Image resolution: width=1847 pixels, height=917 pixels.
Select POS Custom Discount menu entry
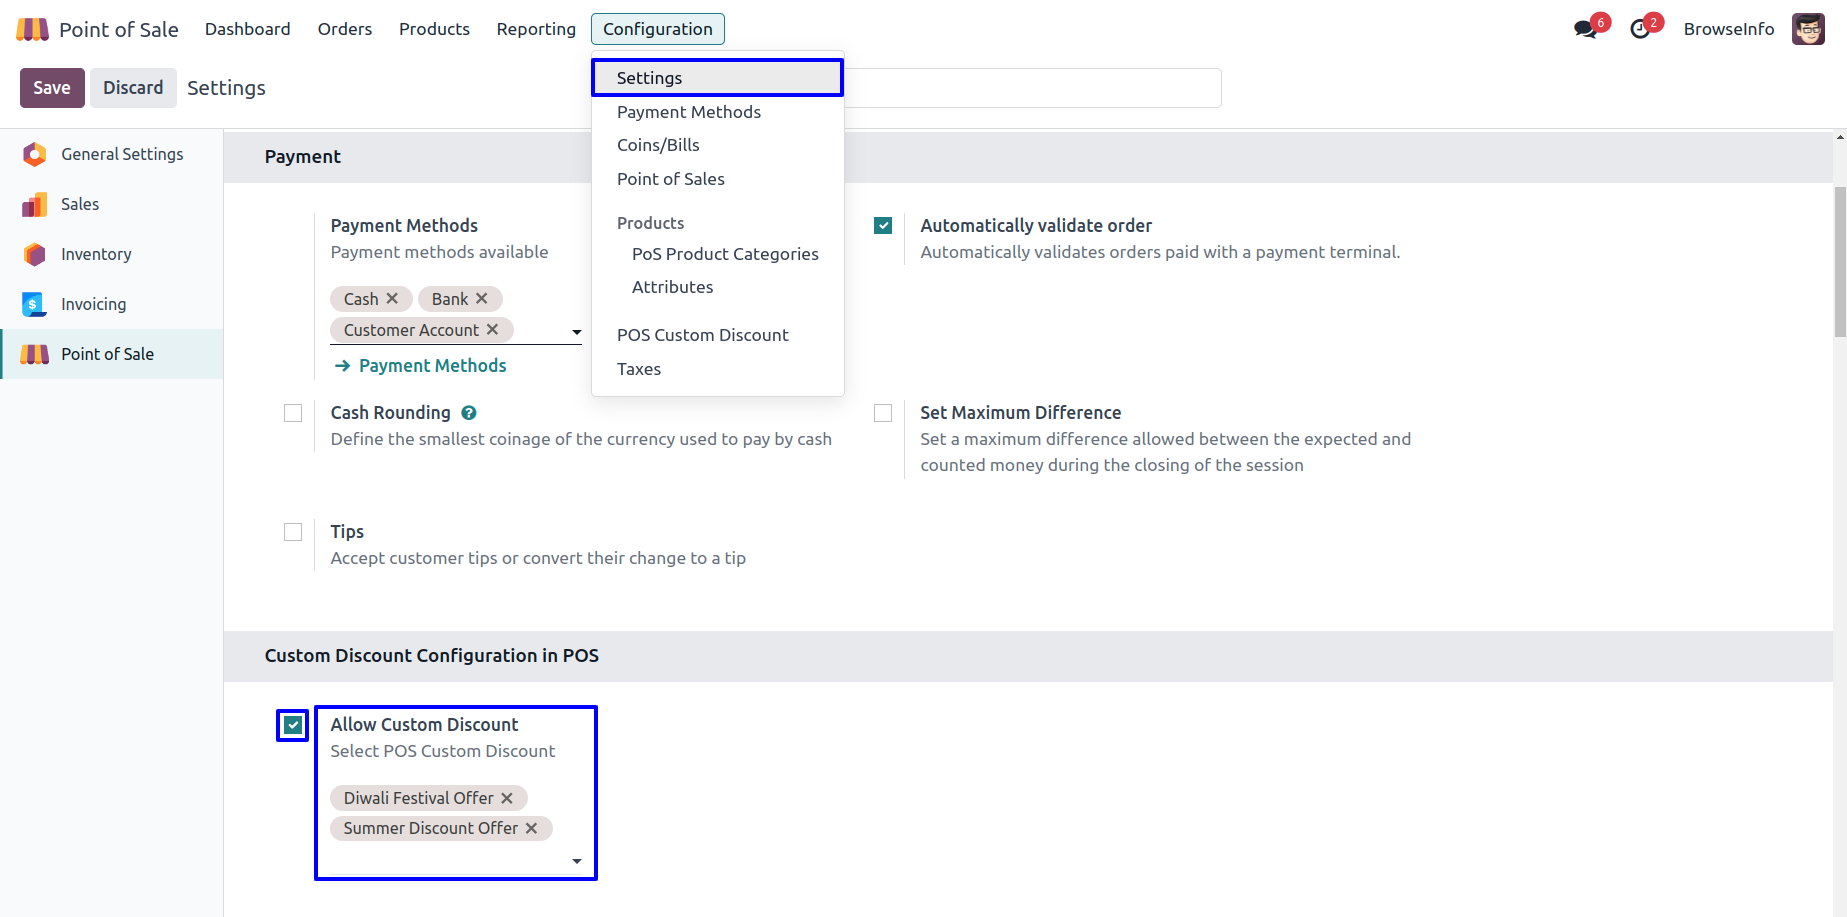702,335
